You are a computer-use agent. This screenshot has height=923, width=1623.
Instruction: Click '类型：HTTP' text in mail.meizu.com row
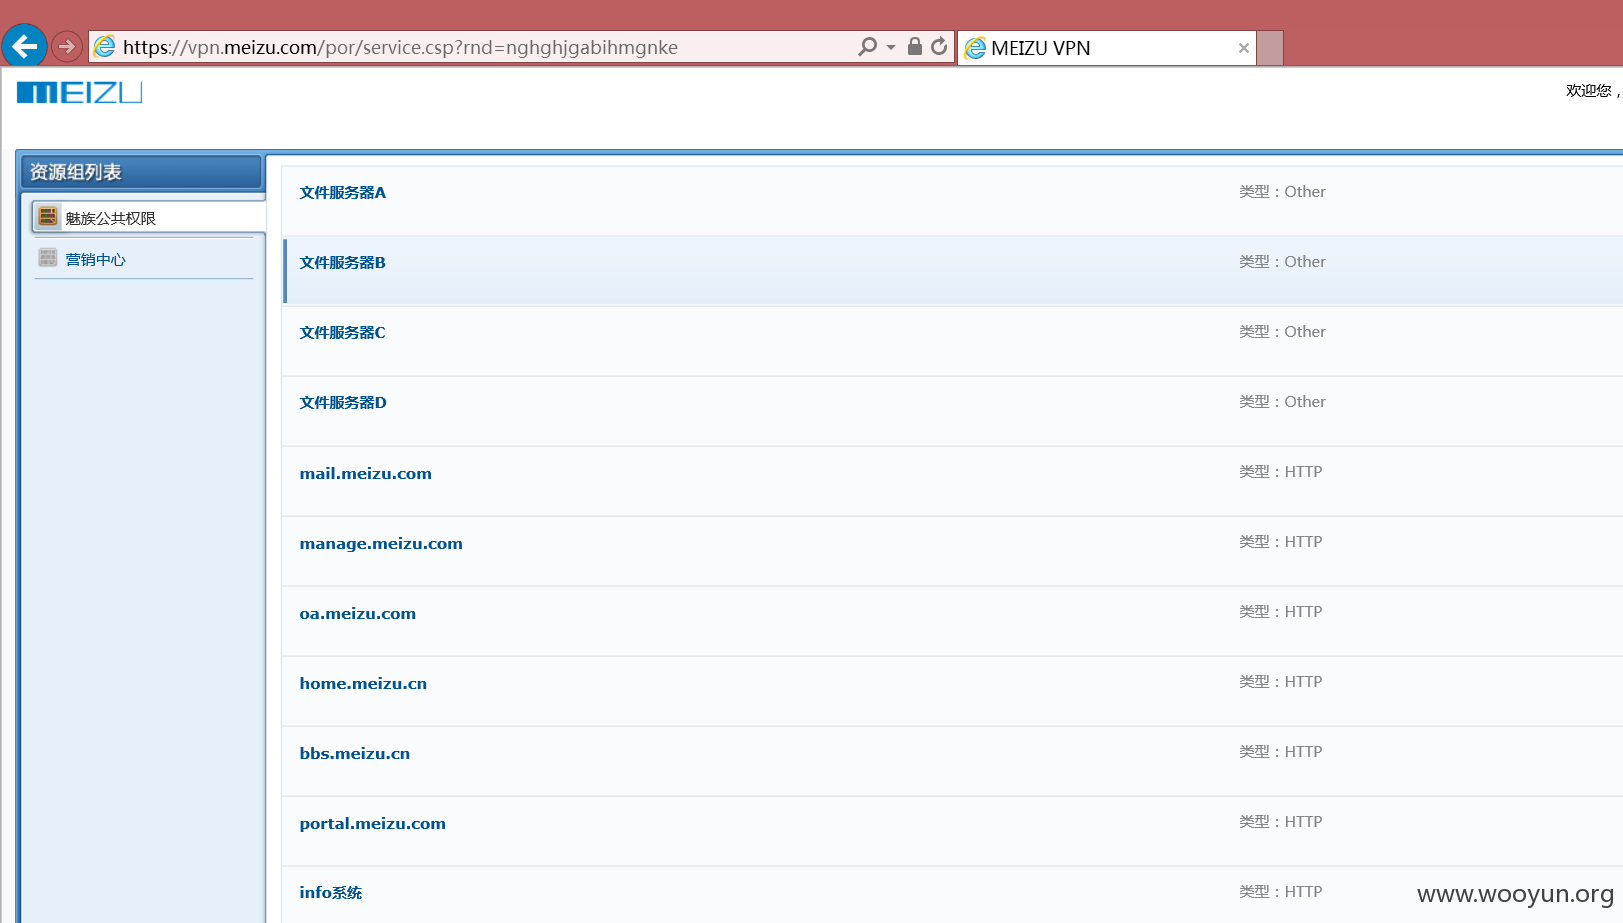click(1280, 471)
